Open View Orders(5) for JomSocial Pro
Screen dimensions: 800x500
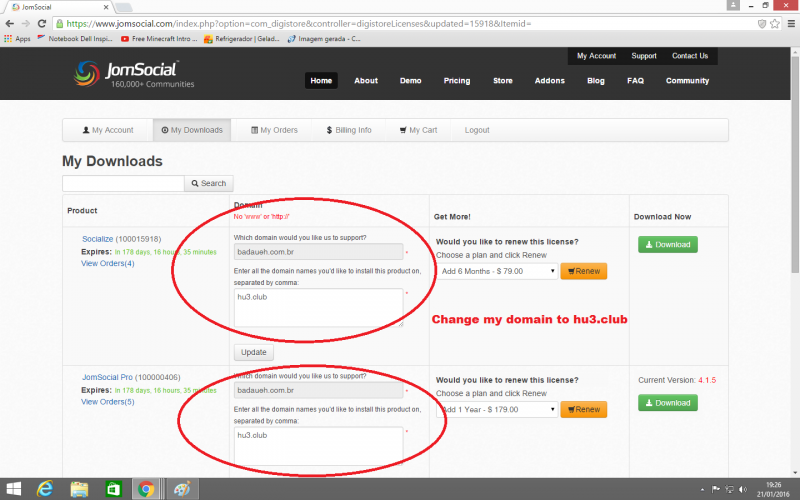tap(108, 402)
